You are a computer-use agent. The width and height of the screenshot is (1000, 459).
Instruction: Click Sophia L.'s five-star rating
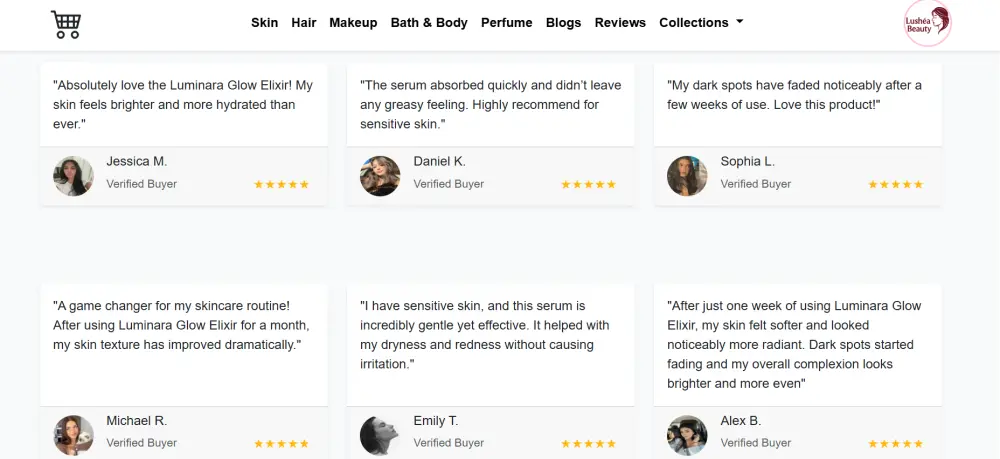coord(895,185)
